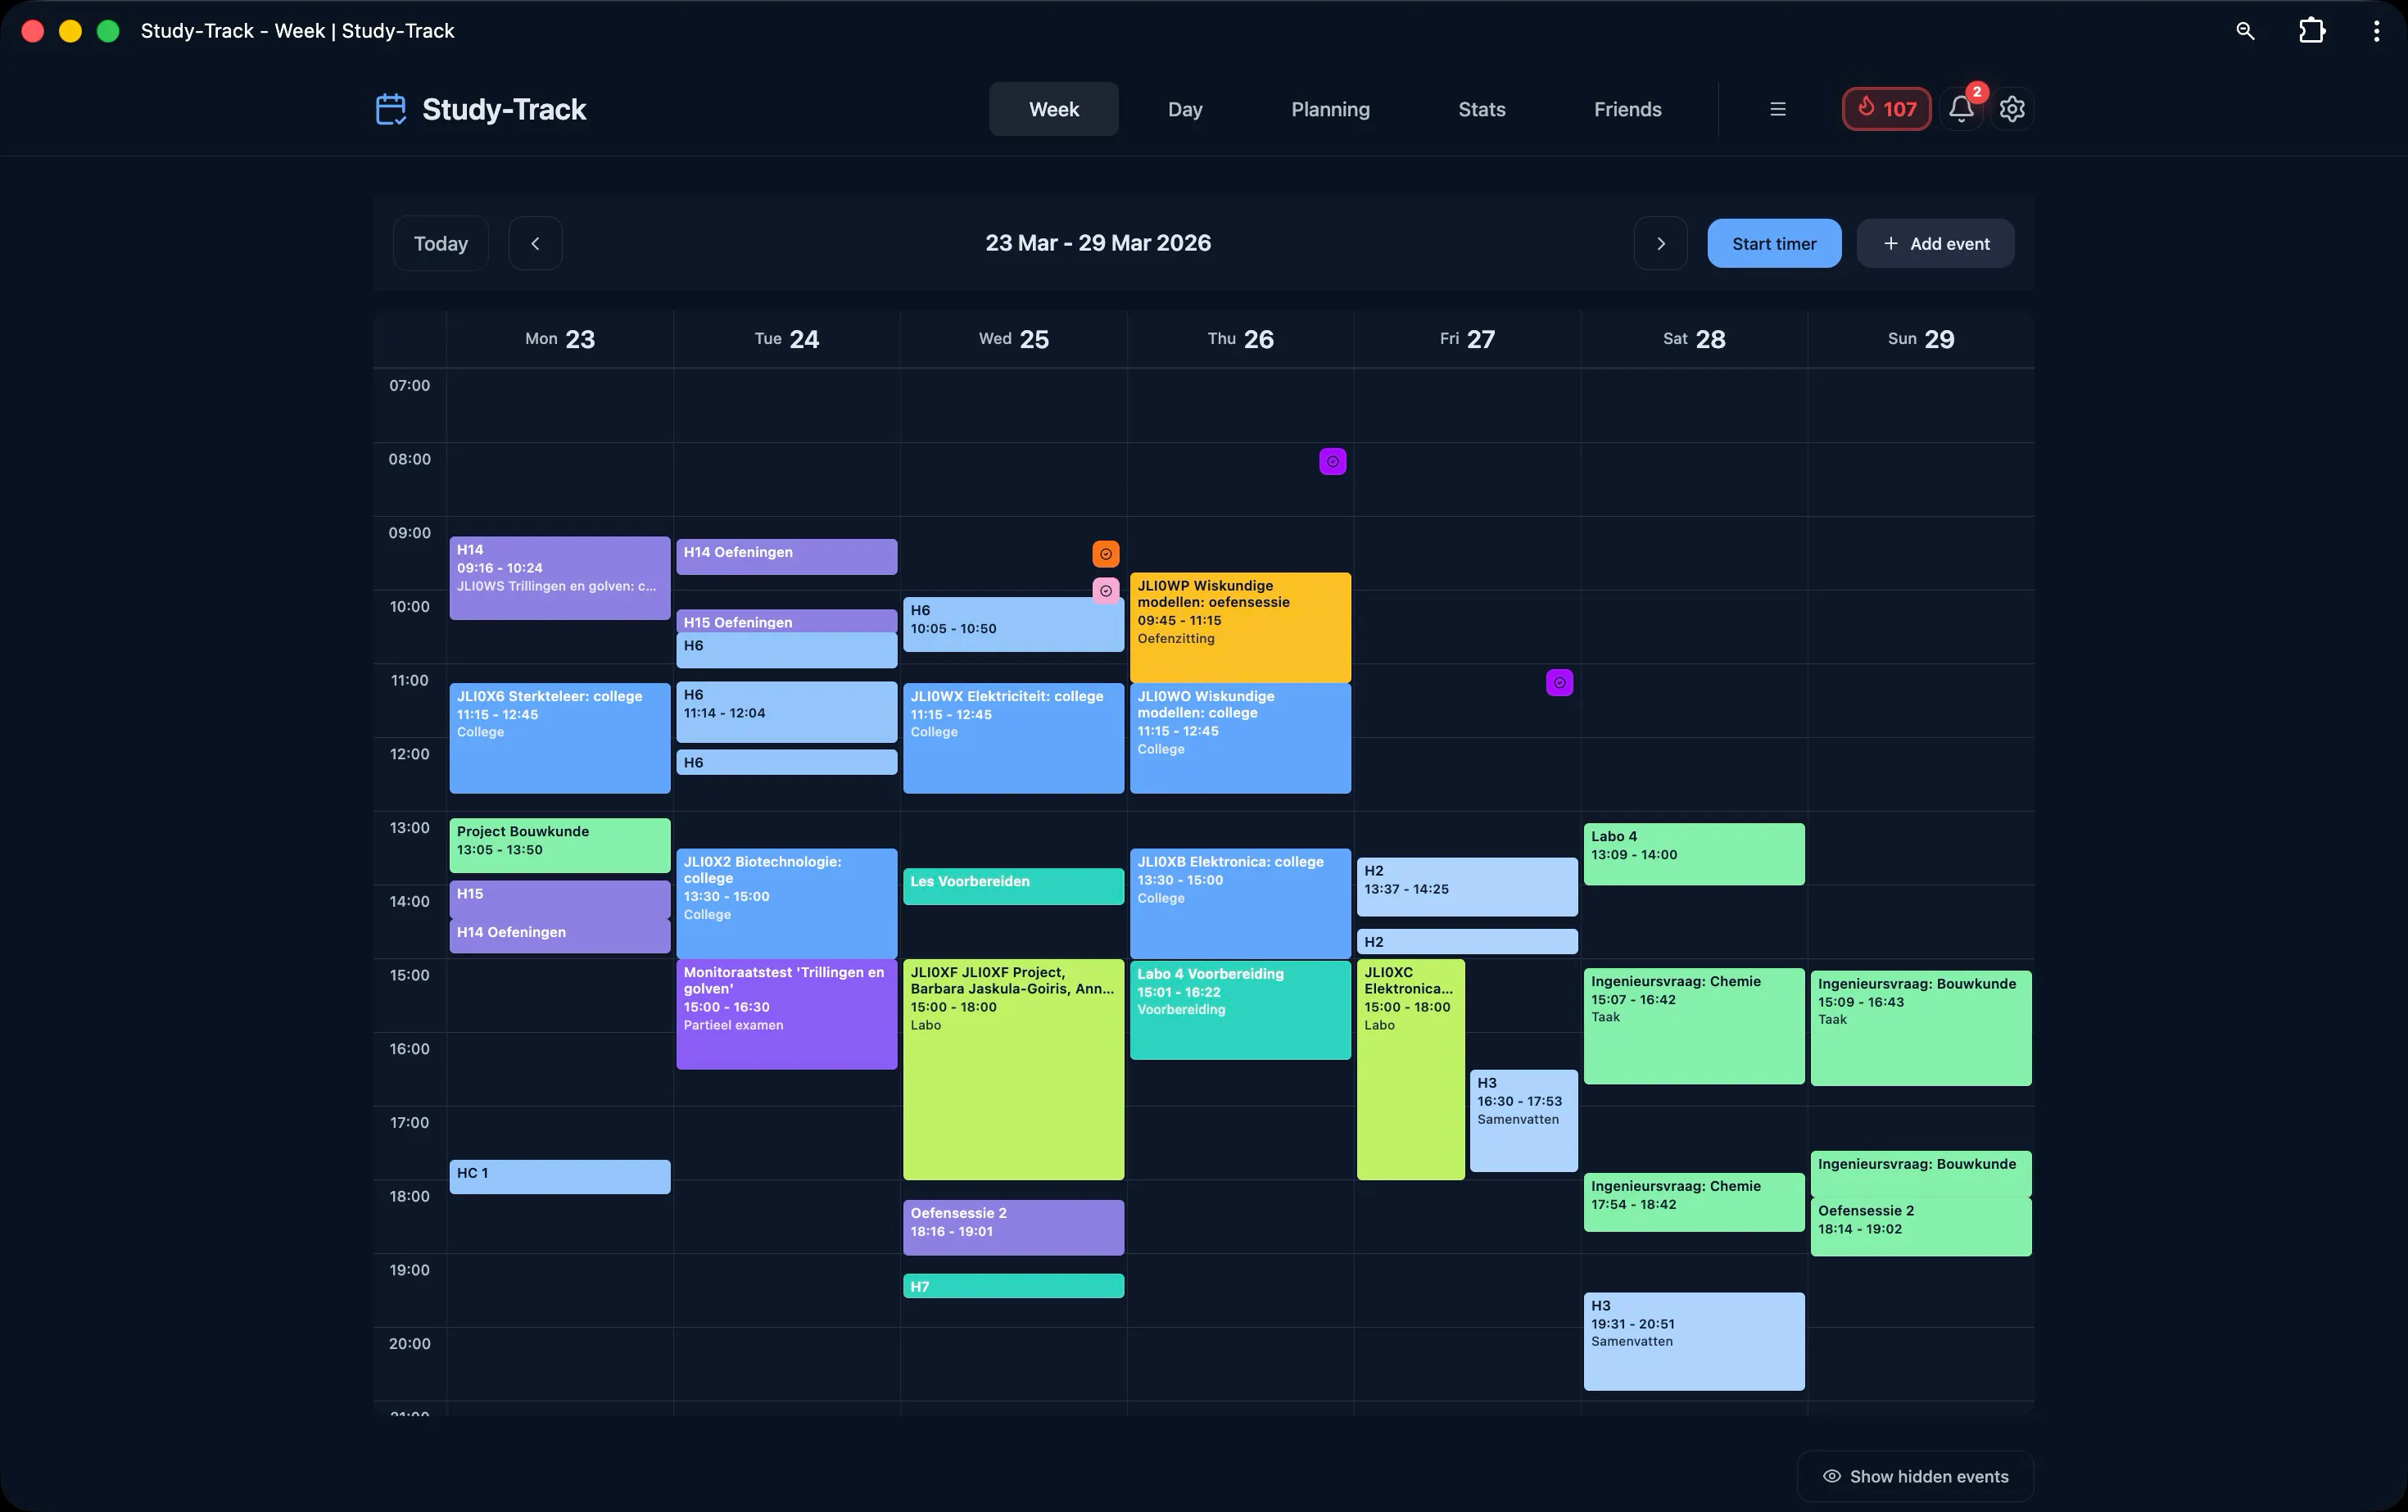Click the Sat 28 day header
The height and width of the screenshot is (1512, 2408).
pyautogui.click(x=1694, y=339)
